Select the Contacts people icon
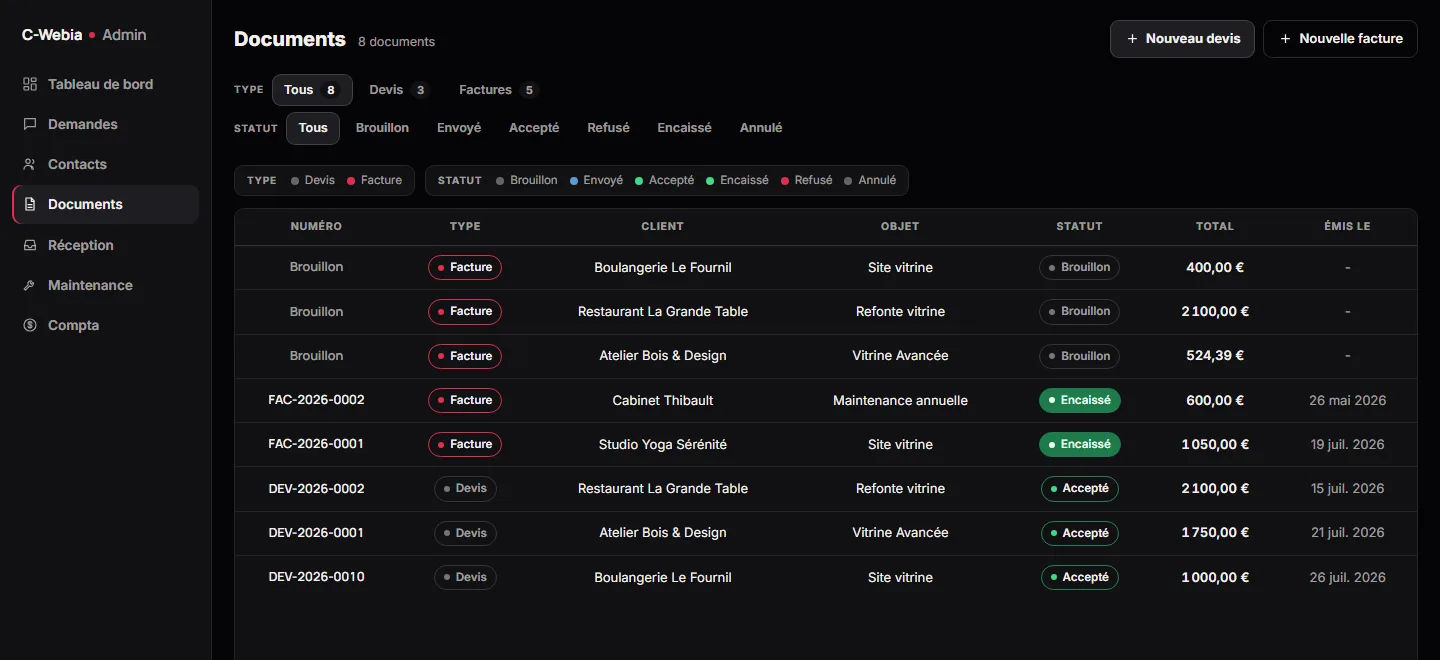The image size is (1440, 660). click(x=30, y=164)
